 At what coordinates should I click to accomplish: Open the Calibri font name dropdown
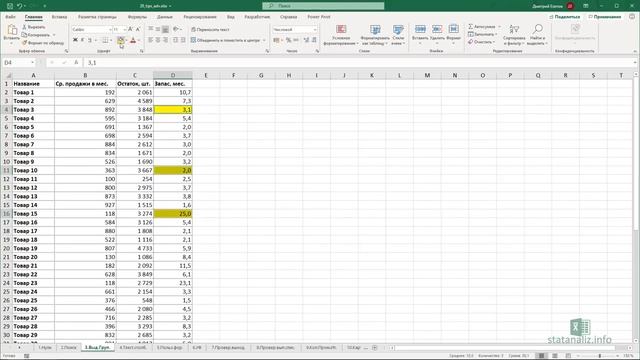coord(110,30)
